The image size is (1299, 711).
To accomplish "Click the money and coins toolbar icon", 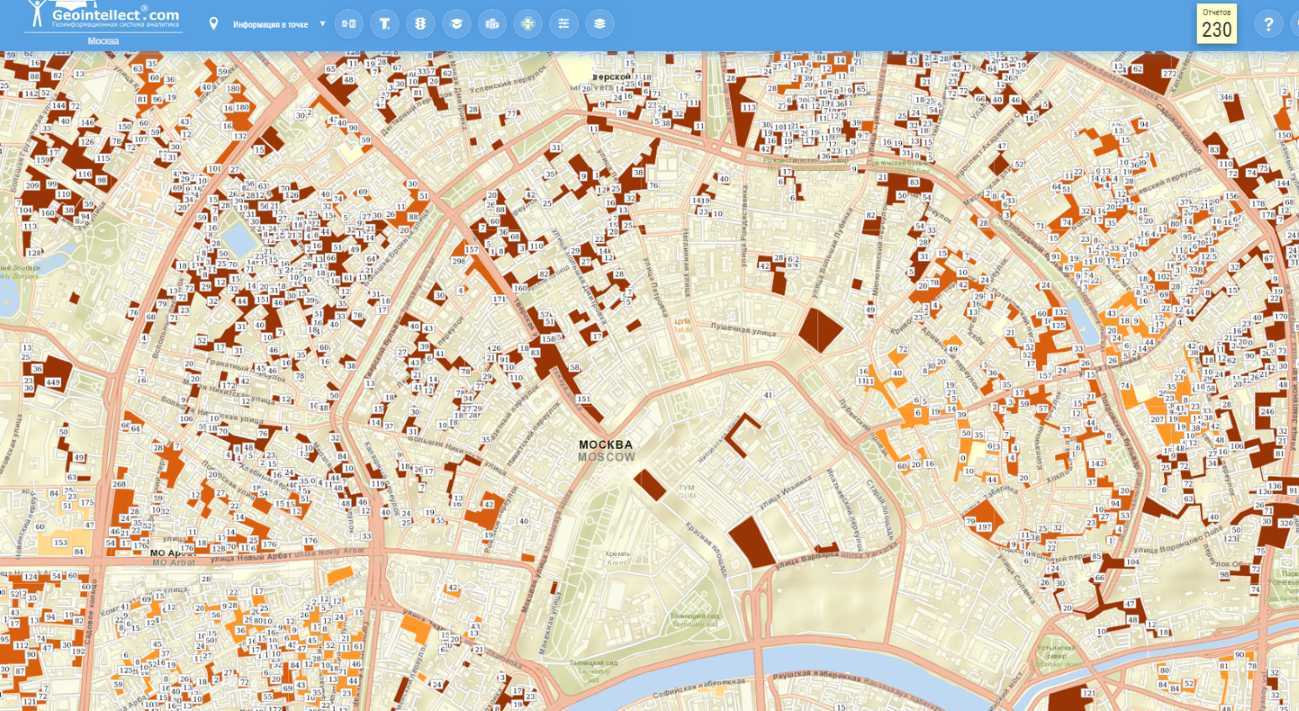I will coord(492,24).
